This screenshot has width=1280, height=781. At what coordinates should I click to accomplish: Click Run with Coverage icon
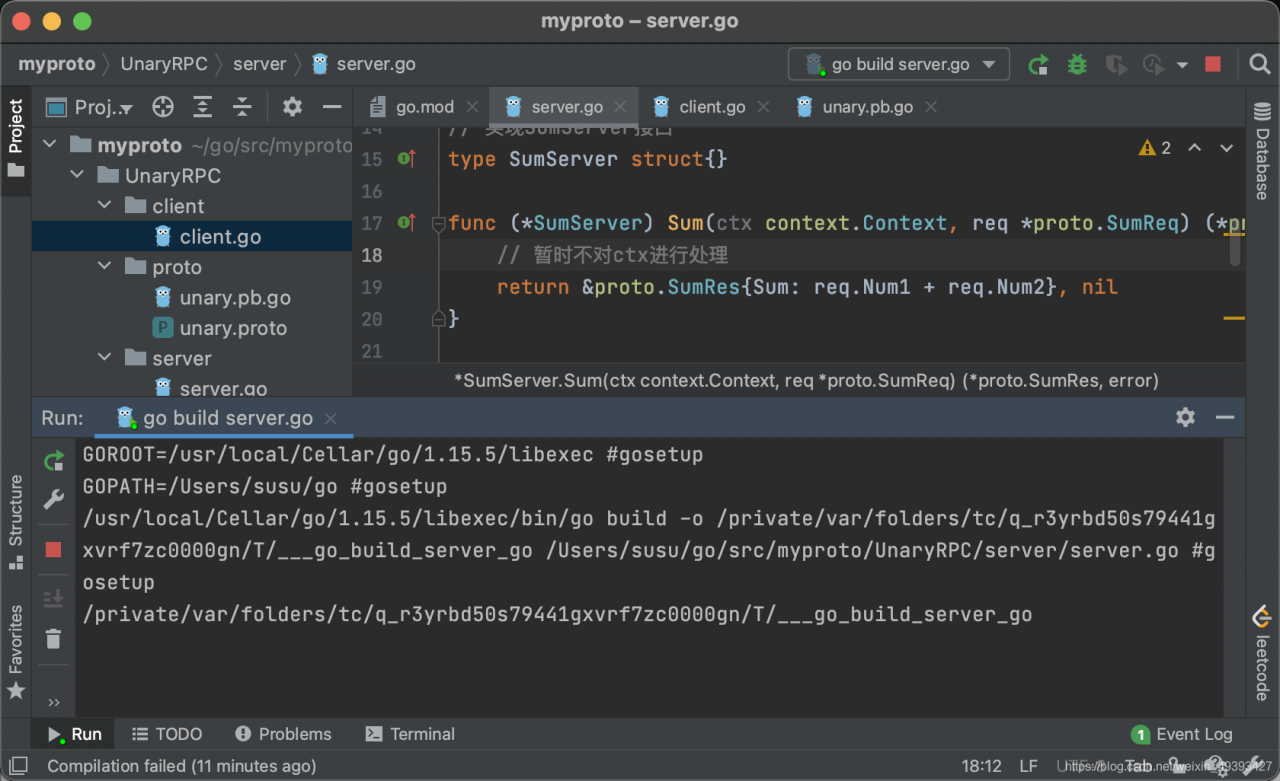(x=1116, y=65)
